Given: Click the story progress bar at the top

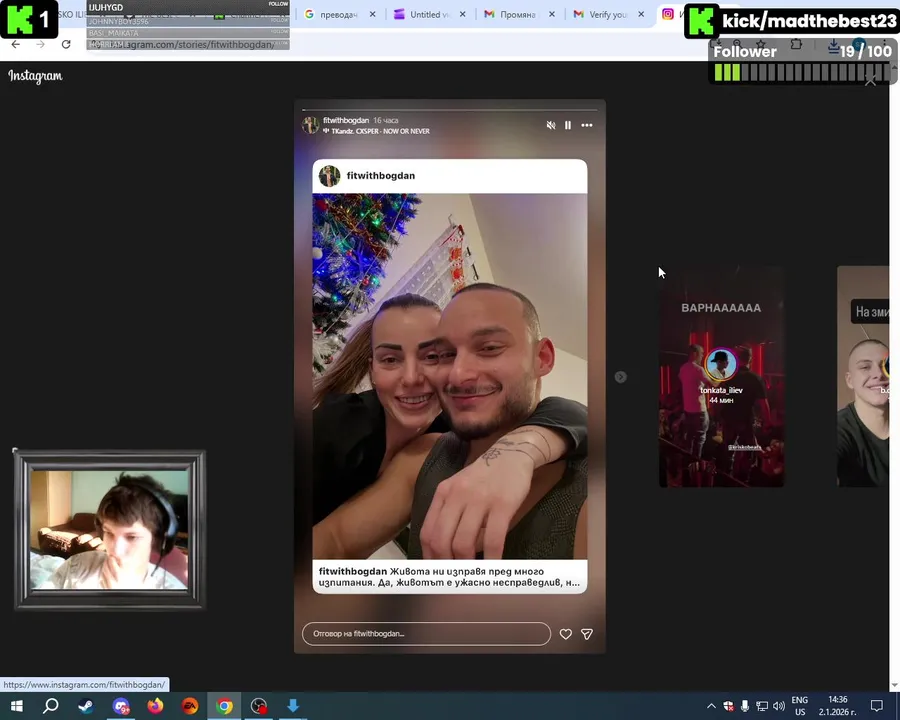Looking at the screenshot, I should tap(449, 109).
